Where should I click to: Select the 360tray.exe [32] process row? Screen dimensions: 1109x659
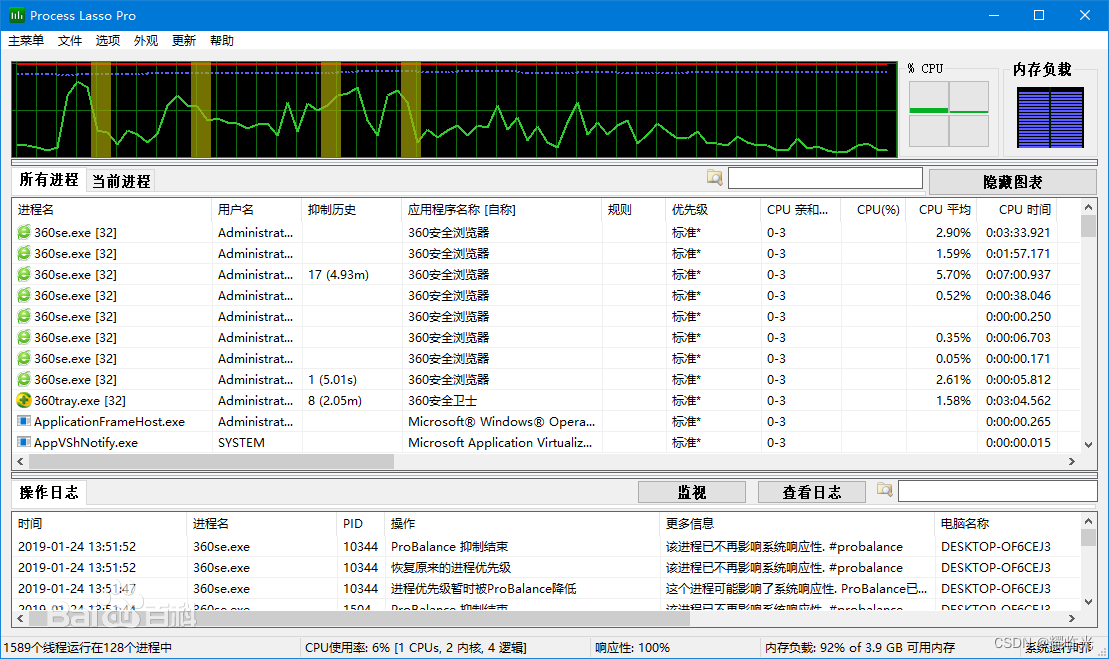pos(545,400)
